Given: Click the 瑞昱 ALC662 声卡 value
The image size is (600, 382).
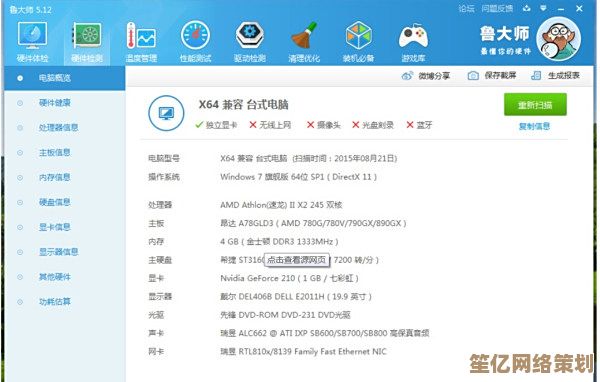Looking at the screenshot, I should point(324,333).
